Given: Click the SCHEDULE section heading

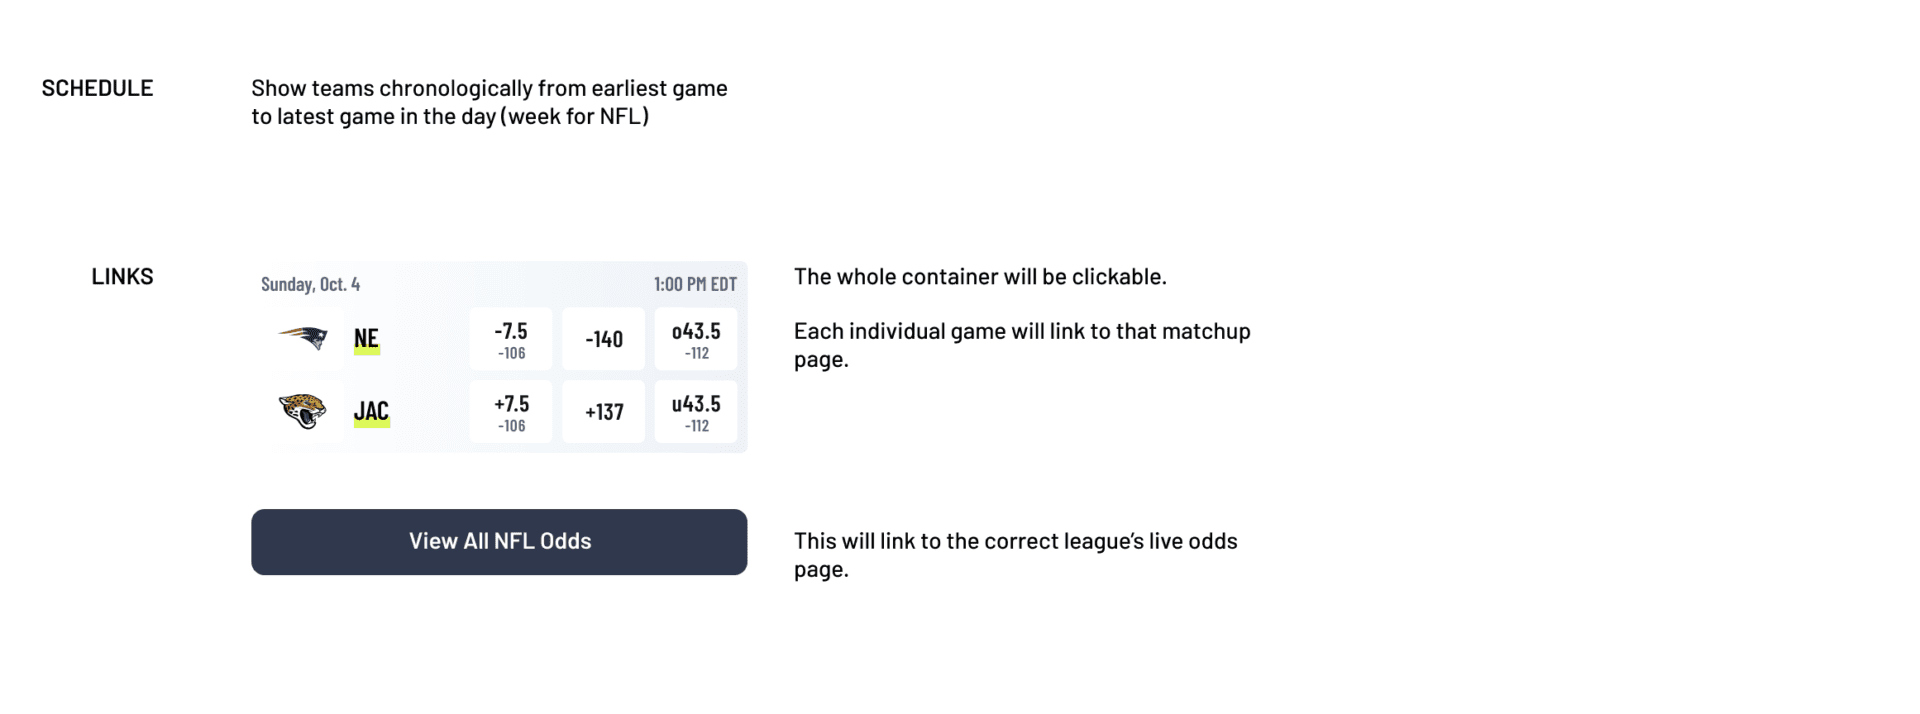Looking at the screenshot, I should coord(97,88).
